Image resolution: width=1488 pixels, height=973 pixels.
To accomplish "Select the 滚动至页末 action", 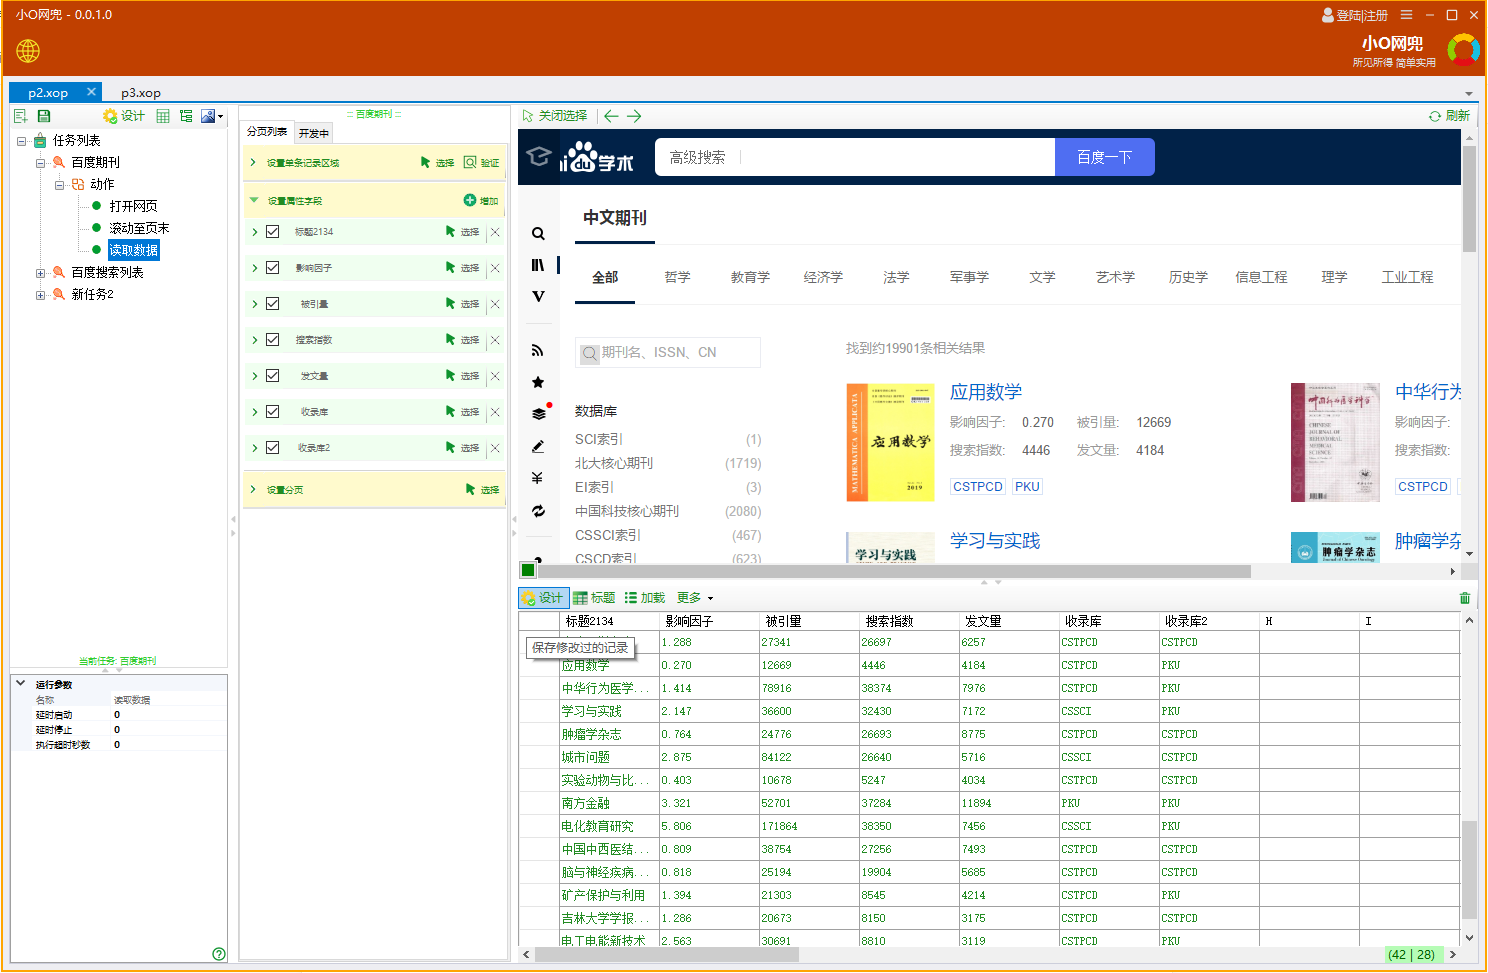I will tap(139, 228).
